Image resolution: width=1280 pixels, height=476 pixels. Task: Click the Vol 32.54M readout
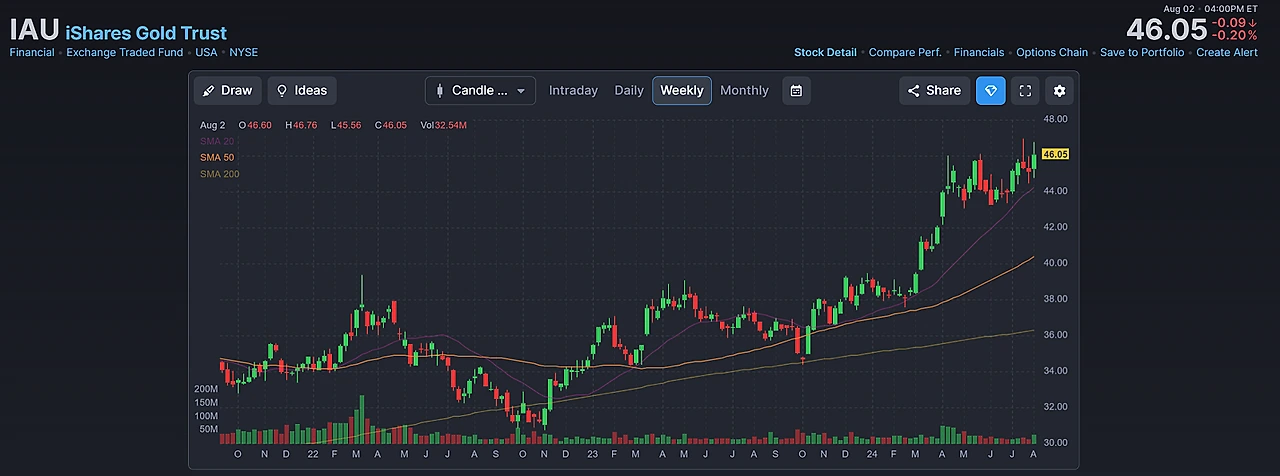coord(444,125)
